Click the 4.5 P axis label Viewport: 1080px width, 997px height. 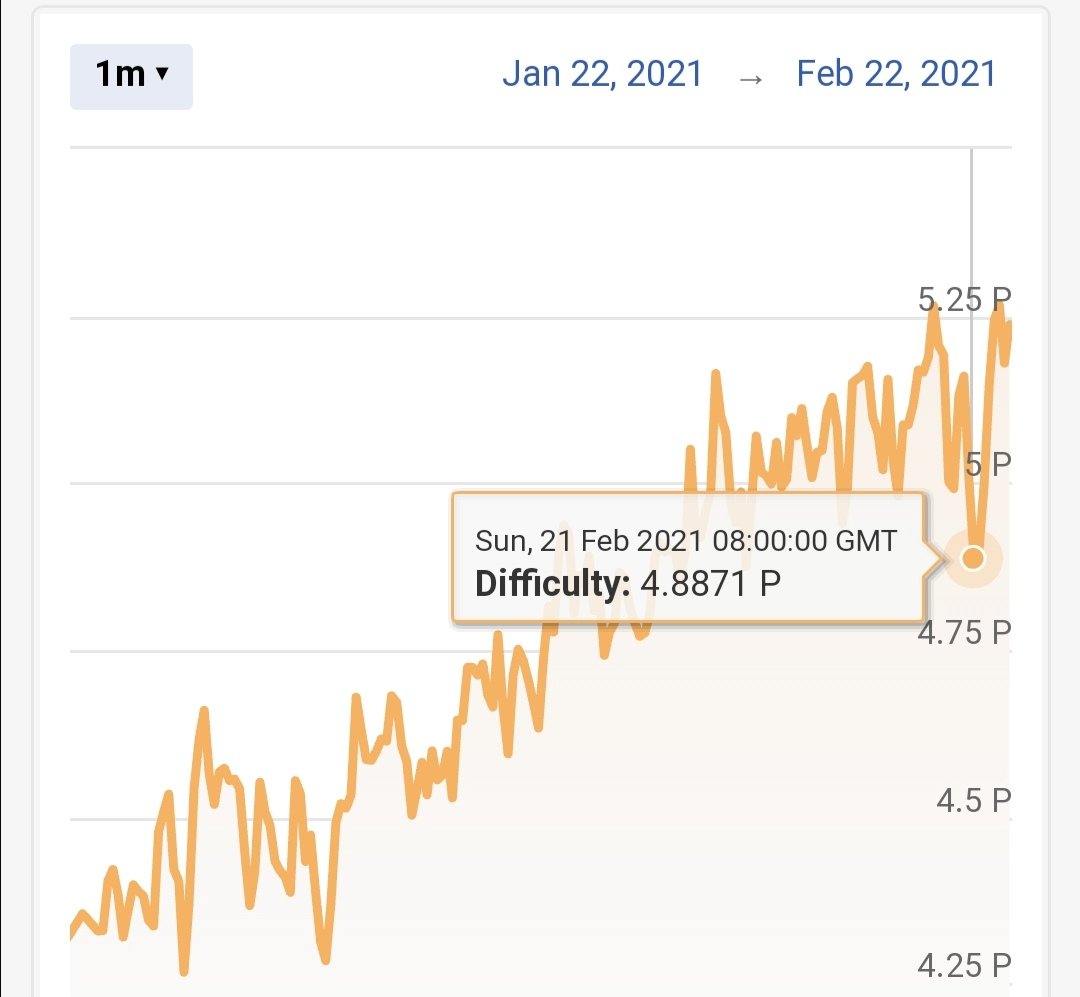tap(973, 801)
